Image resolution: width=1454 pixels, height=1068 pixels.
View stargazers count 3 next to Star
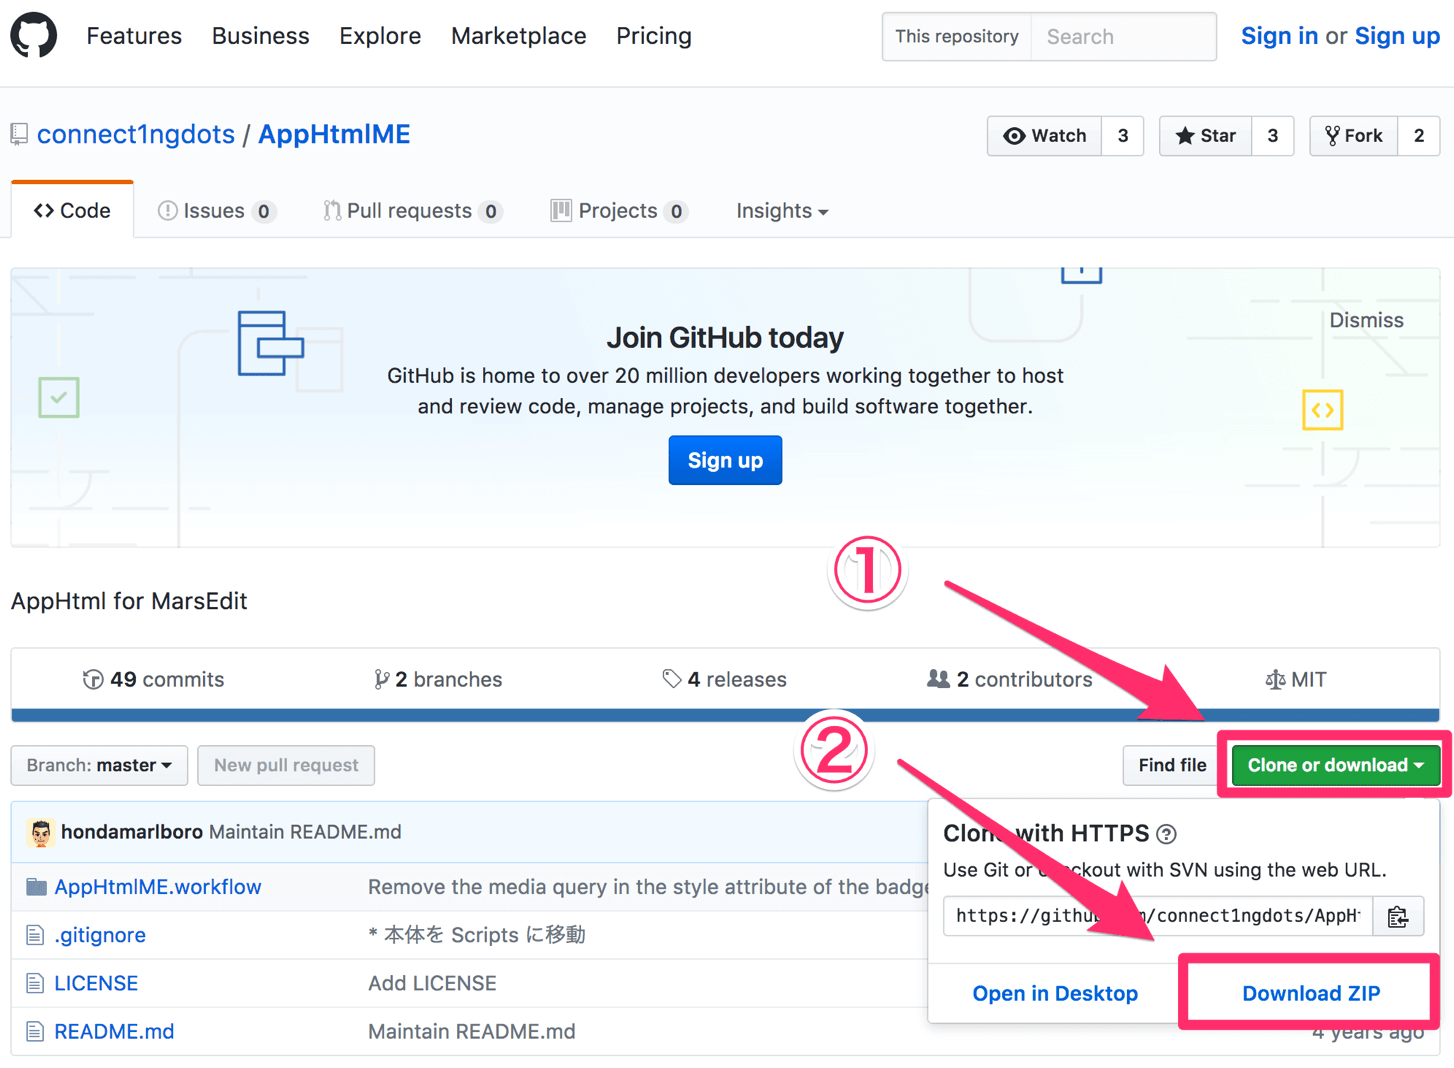pos(1272,136)
